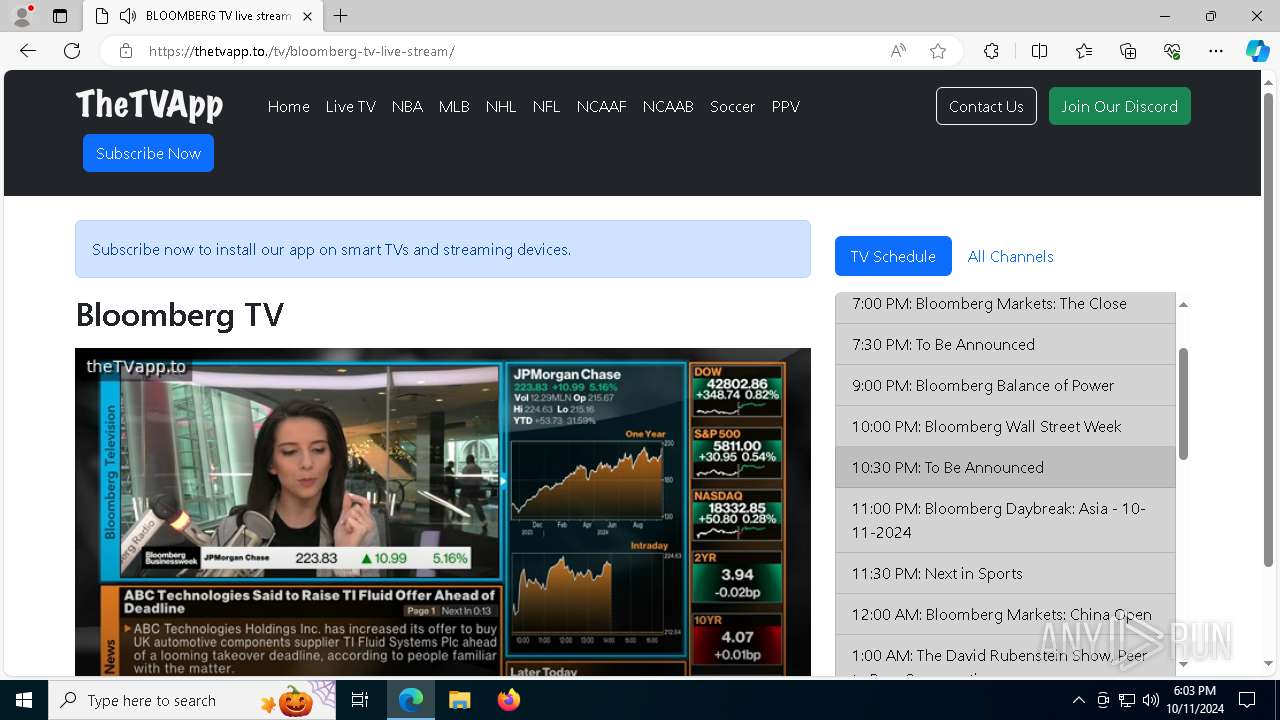Open Settings and more ellipsis menu
This screenshot has height=720, width=1280.
click(x=1216, y=51)
